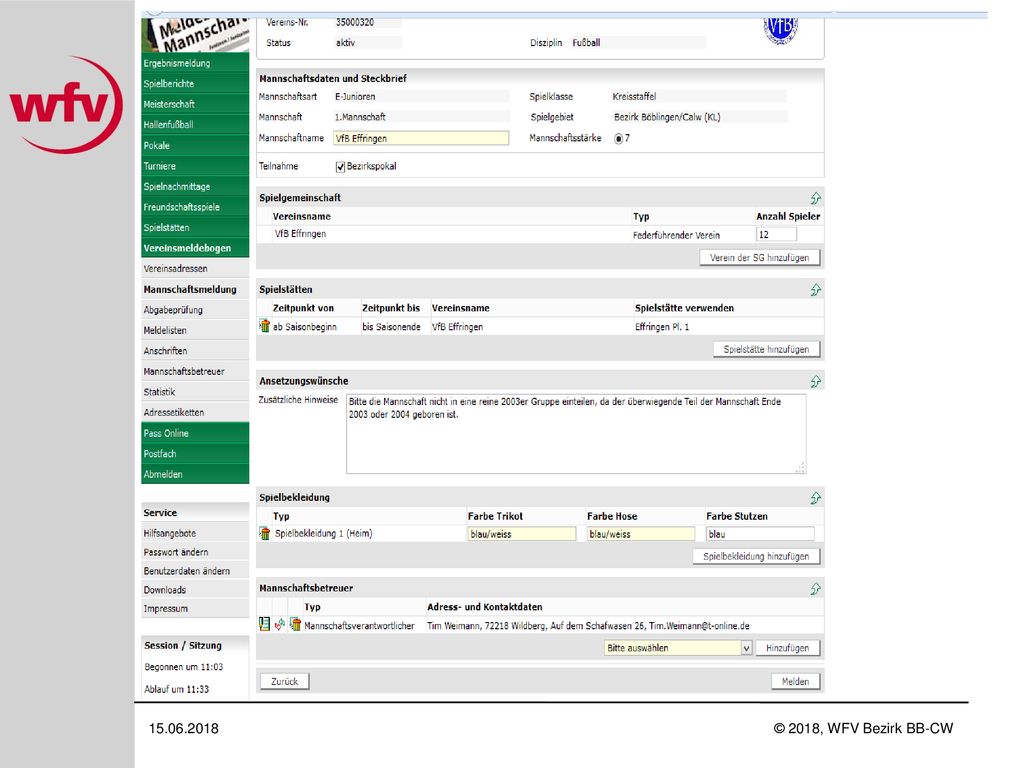Click the wfv logo
This screenshot has width=1024, height=768.
(65, 104)
